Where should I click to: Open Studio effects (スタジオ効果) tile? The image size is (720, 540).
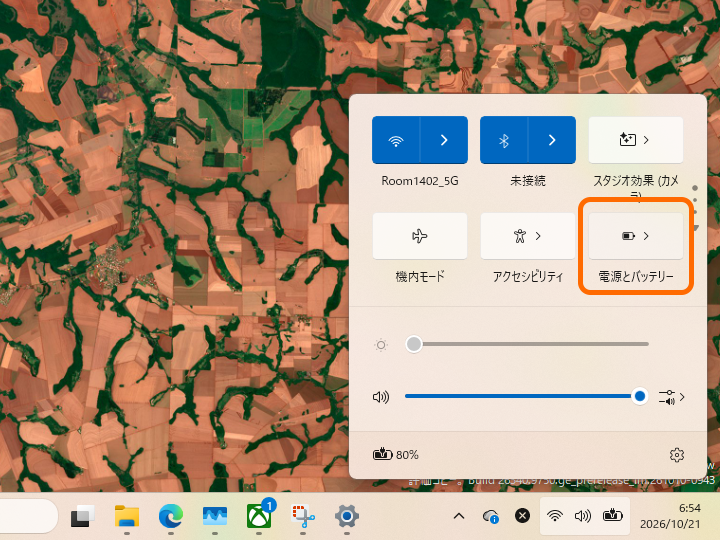636,140
